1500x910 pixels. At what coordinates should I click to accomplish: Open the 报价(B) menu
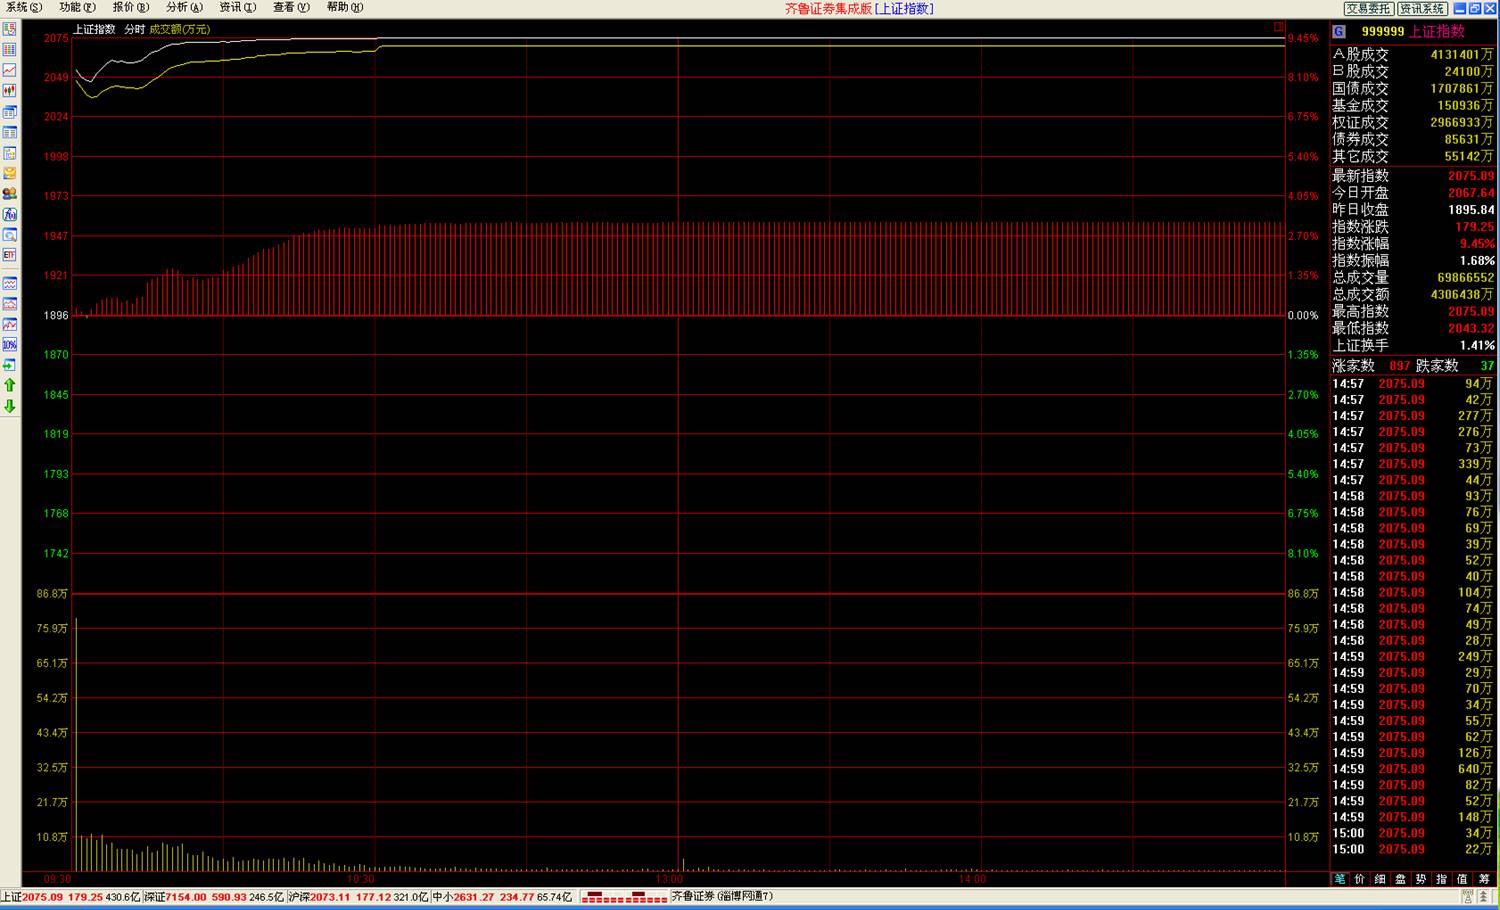130,7
